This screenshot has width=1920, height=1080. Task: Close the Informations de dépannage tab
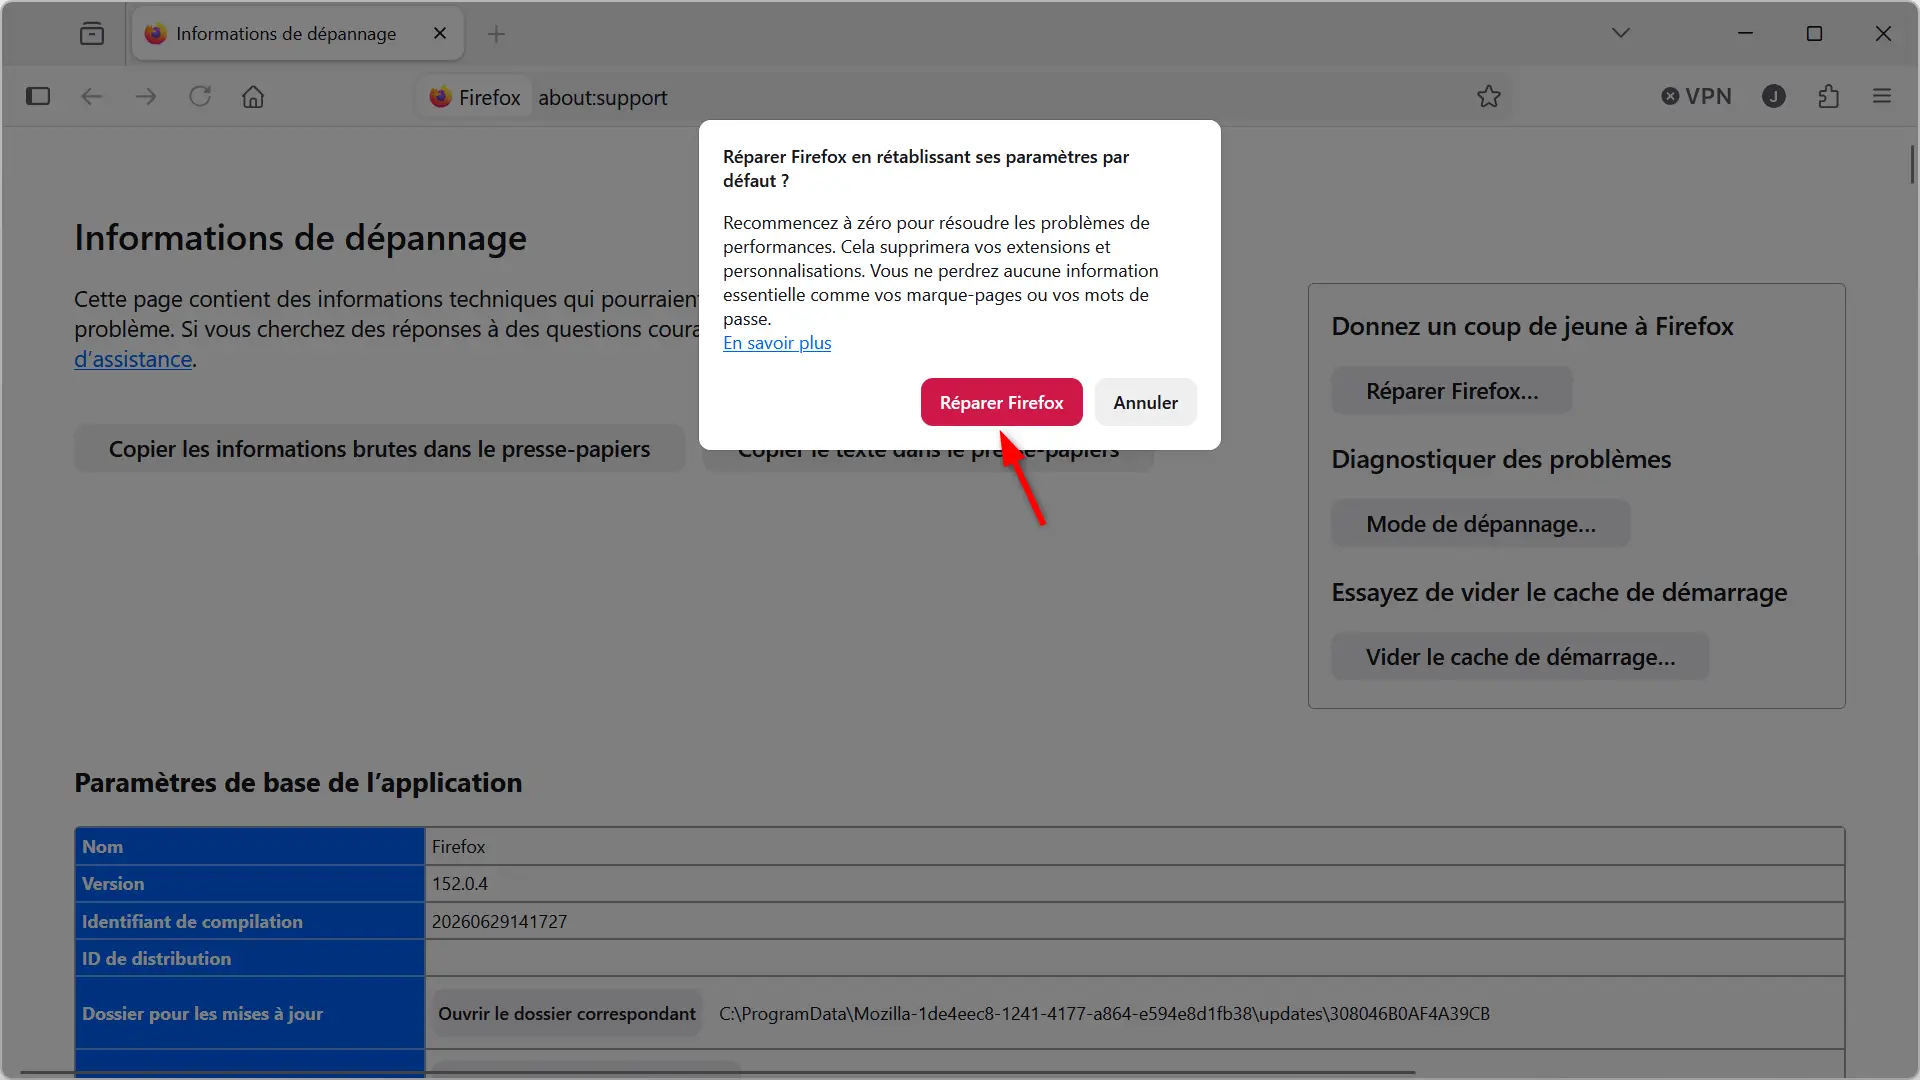point(440,34)
